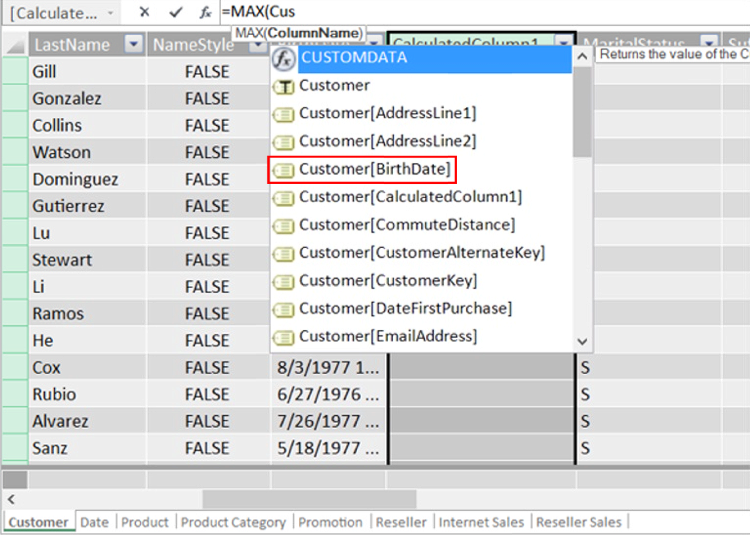Open the LastName column filter dropdown
Viewport: 750px width, 535px height.
point(134,44)
